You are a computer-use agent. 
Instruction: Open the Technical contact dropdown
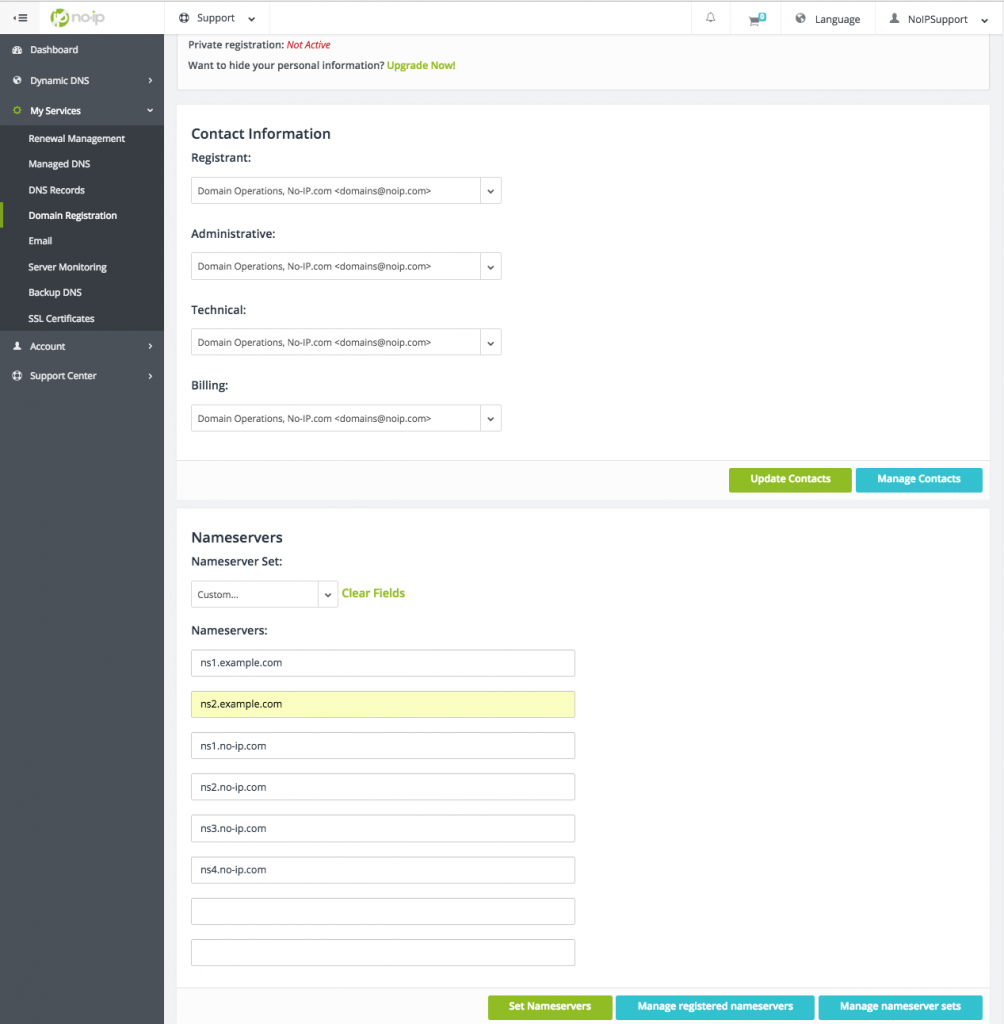[346, 342]
